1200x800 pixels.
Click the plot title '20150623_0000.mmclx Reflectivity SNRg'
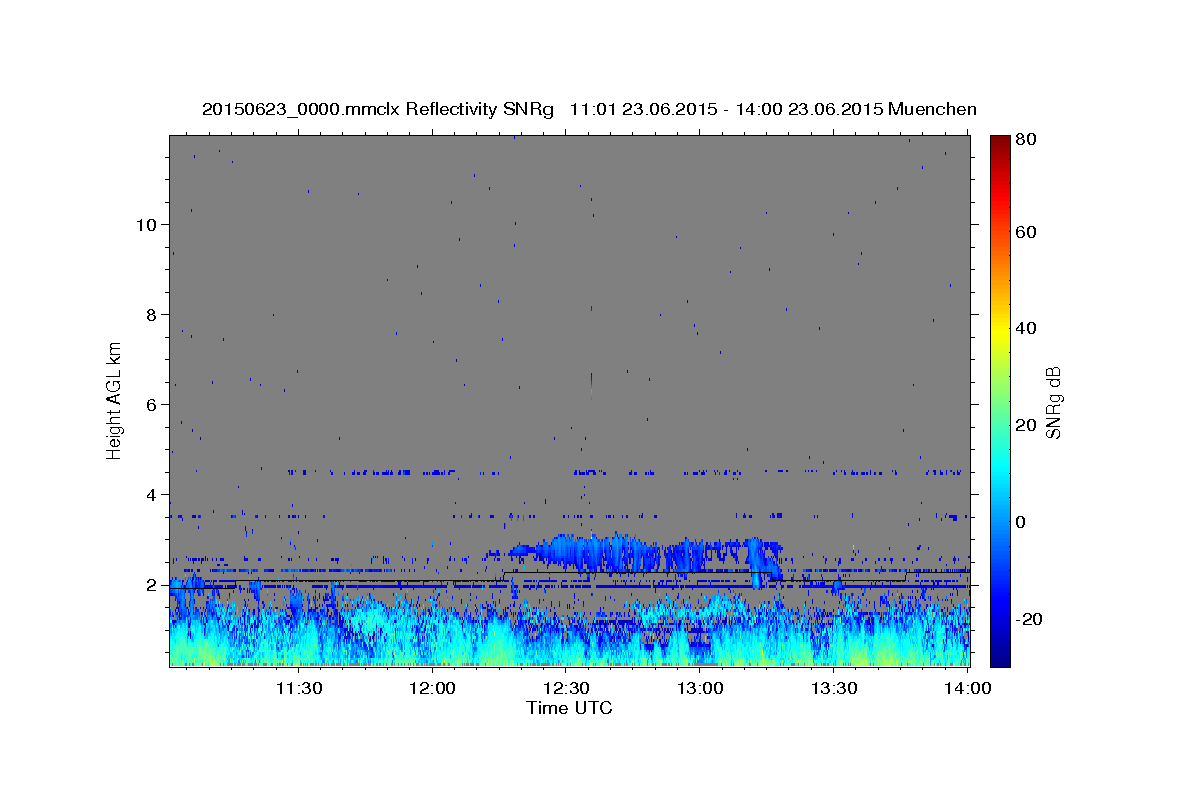pos(377,110)
